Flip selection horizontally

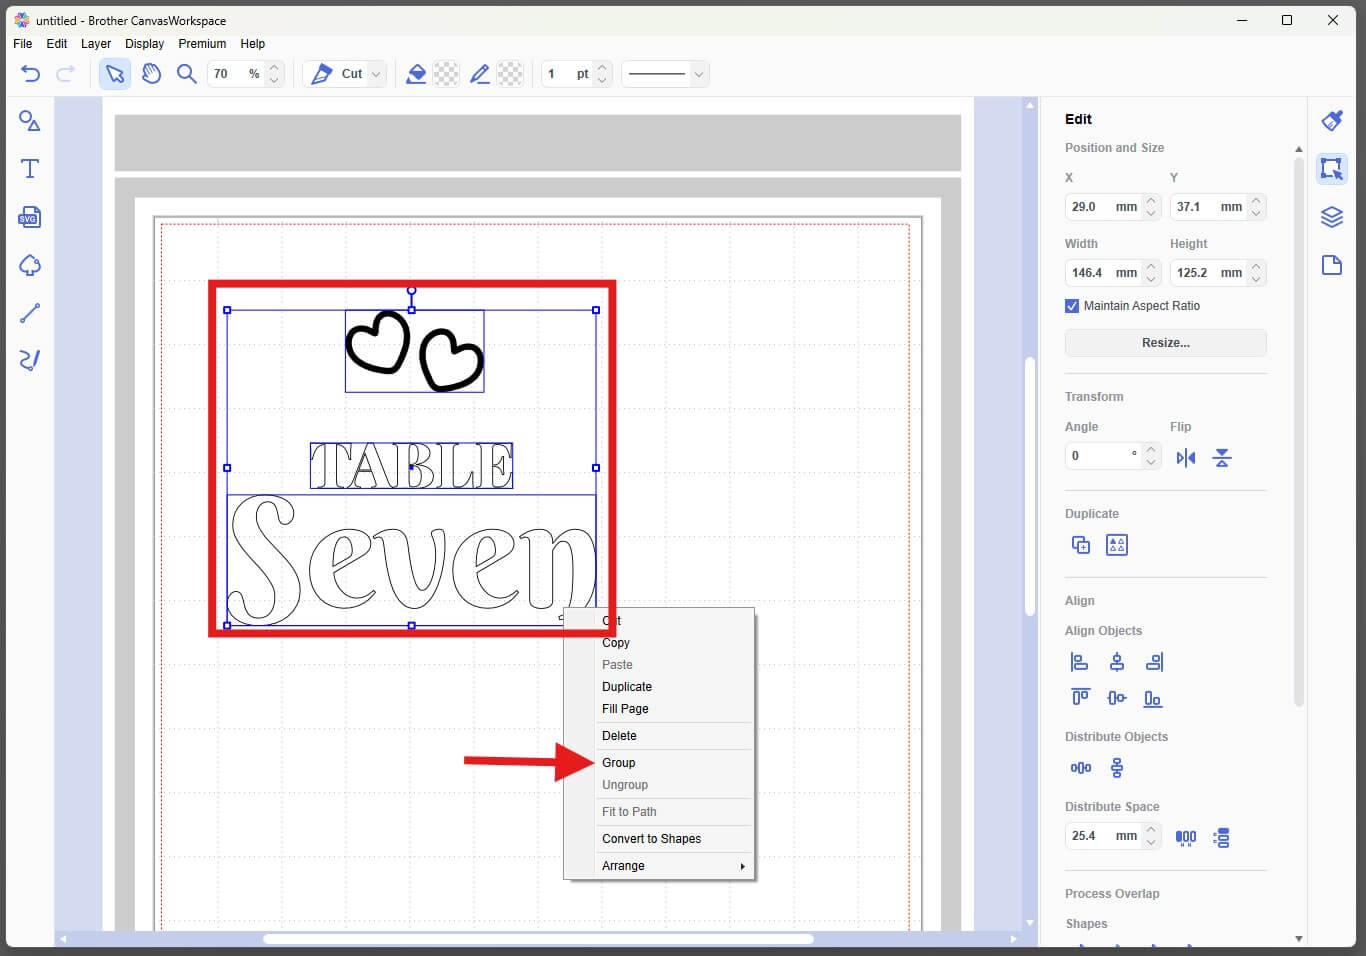(1186, 458)
